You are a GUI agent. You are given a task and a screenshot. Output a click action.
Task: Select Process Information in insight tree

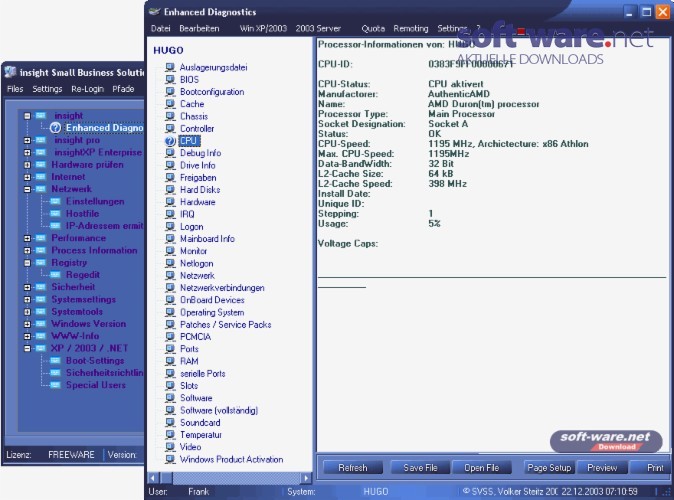click(x=94, y=250)
